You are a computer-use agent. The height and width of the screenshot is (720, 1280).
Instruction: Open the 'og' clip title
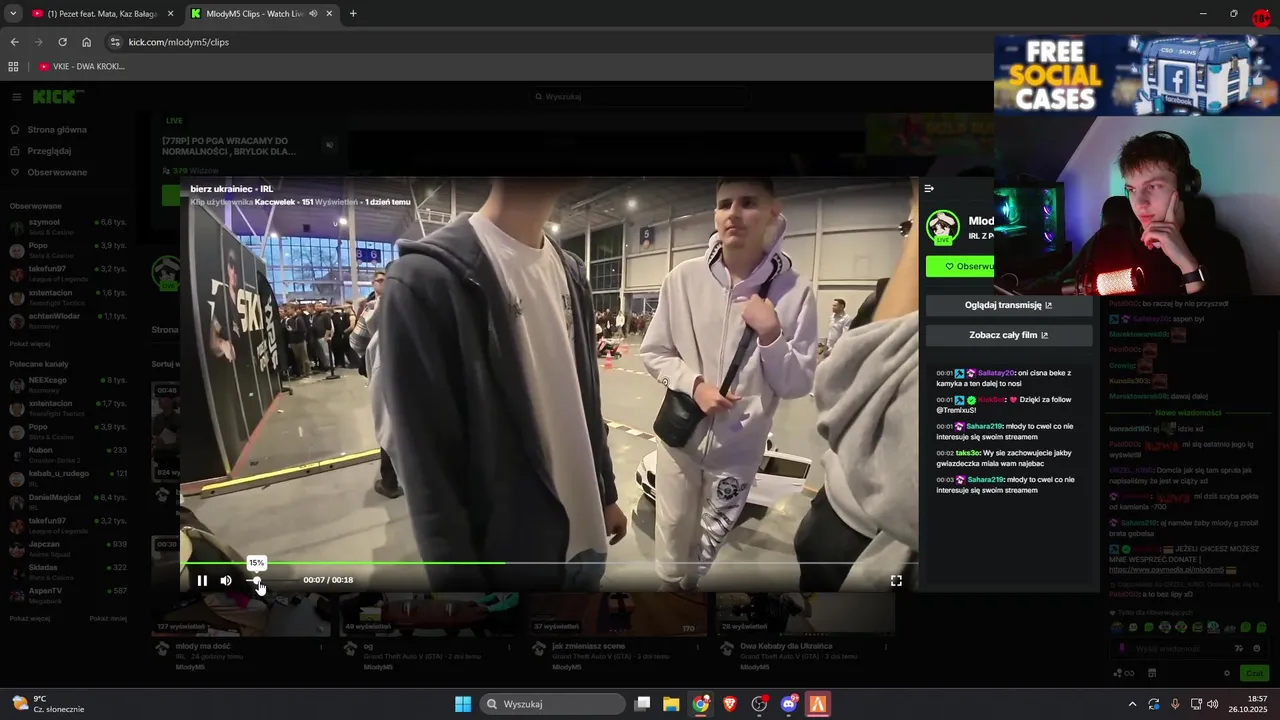point(367,646)
